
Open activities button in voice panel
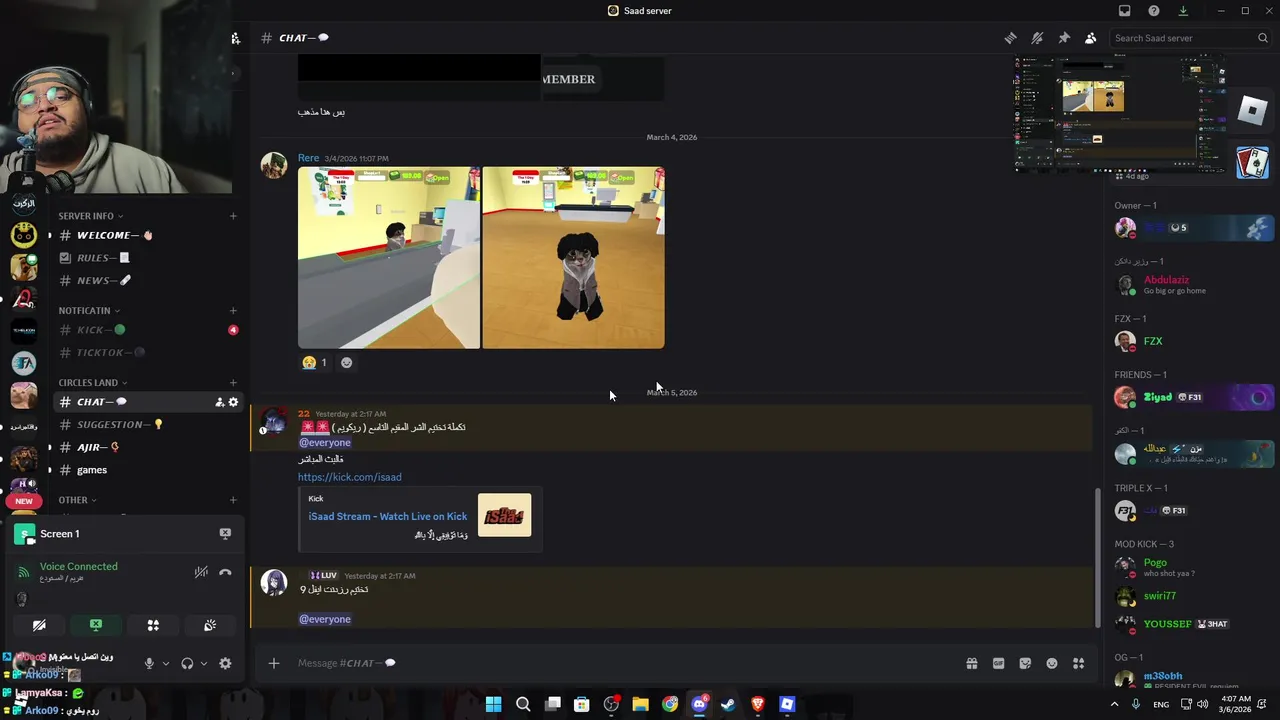153,625
